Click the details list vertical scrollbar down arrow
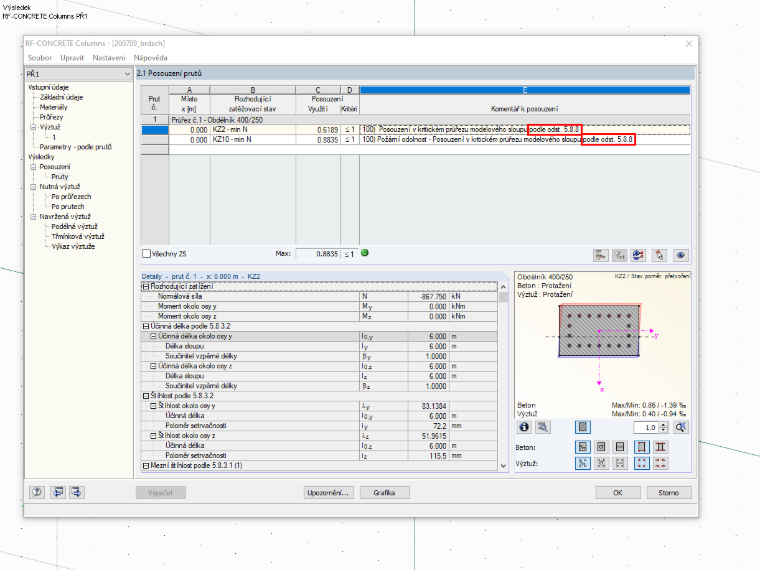Screen dimensions: 760x570 (x=503, y=466)
